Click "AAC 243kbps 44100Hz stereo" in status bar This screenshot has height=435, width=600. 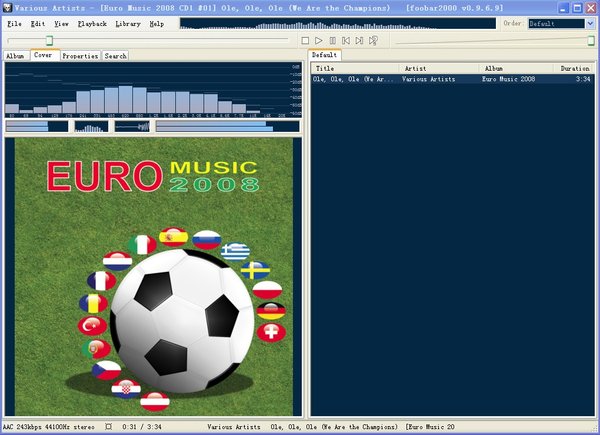click(49, 427)
